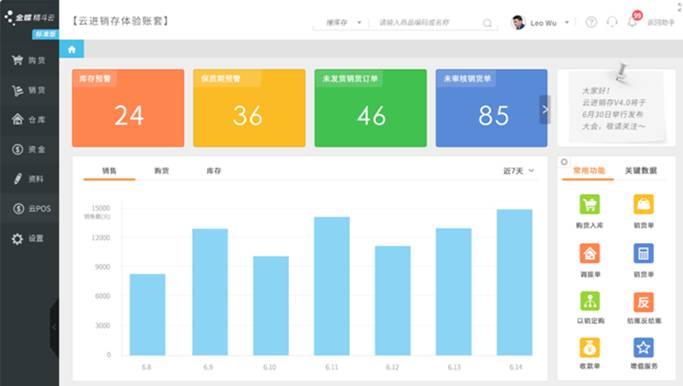This screenshot has width=683, height=386.
Task: Click the 6.8 sales bar
Action: pos(147,315)
